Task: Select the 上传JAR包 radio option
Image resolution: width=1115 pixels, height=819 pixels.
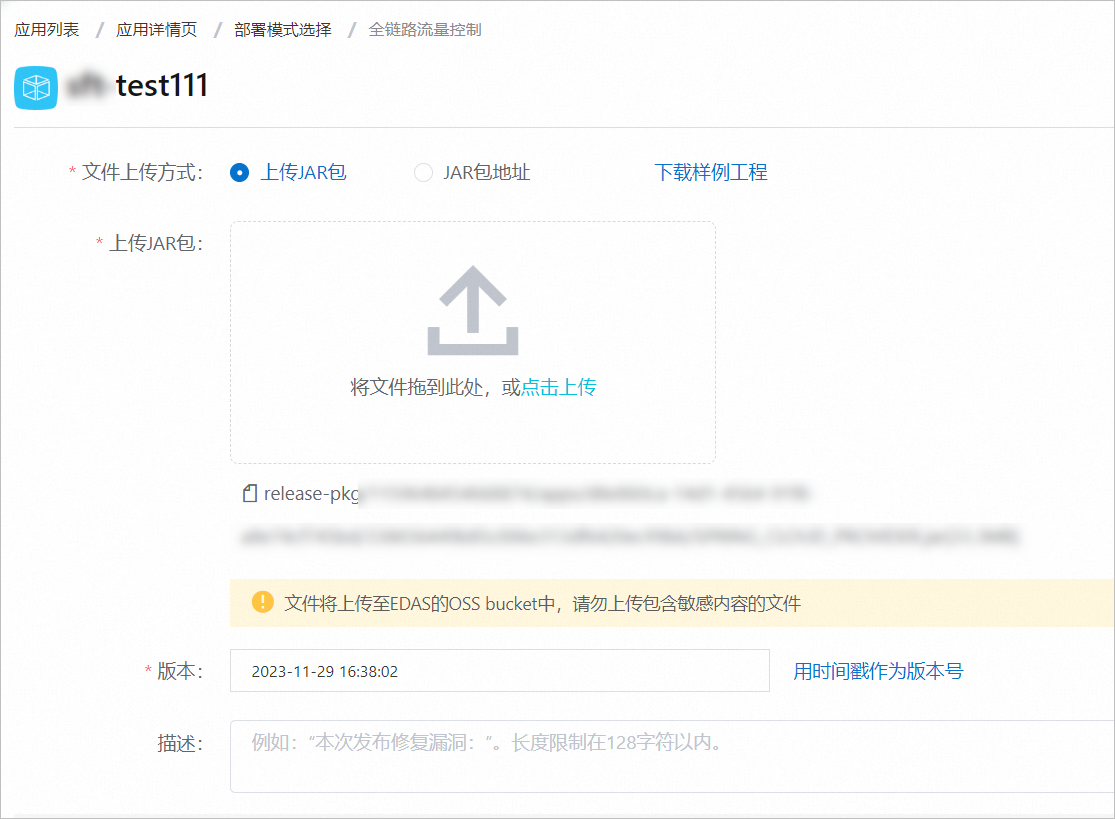Action: point(239,172)
